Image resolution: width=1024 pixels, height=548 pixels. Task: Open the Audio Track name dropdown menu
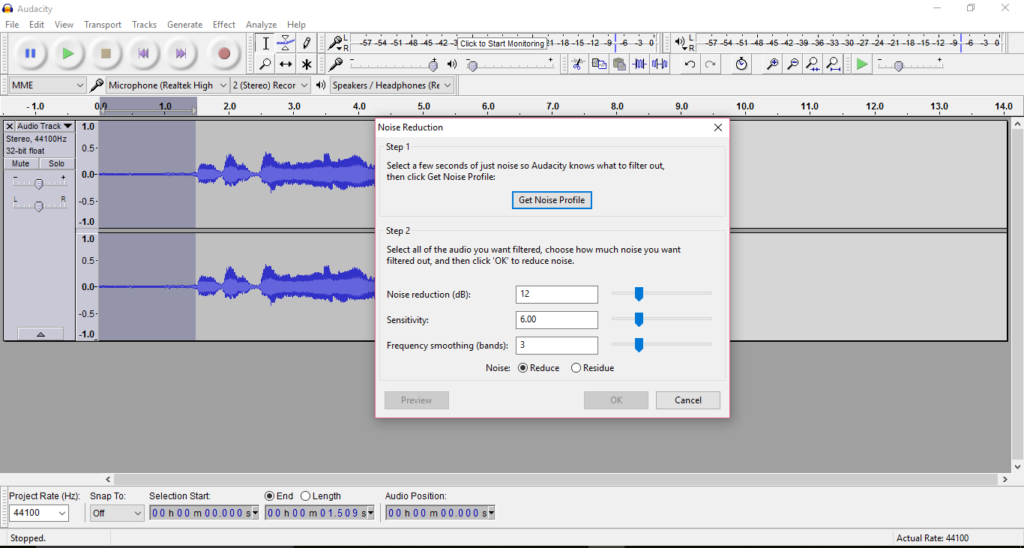[44, 126]
